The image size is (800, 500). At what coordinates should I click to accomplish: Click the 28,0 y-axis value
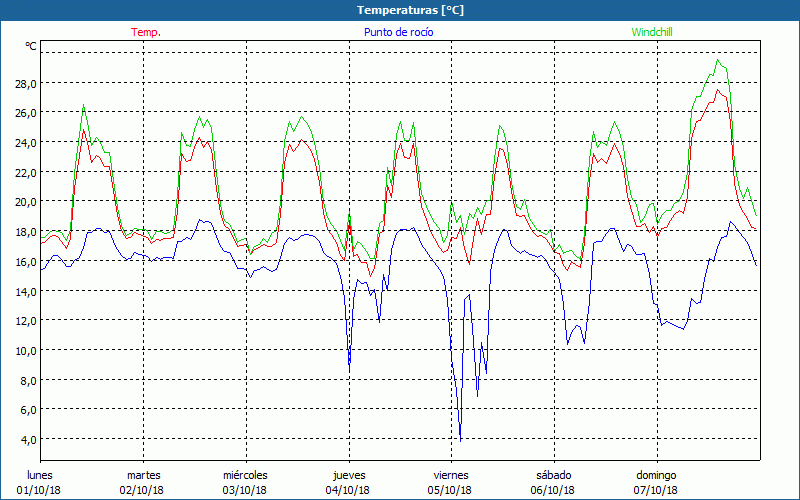[x=26, y=84]
